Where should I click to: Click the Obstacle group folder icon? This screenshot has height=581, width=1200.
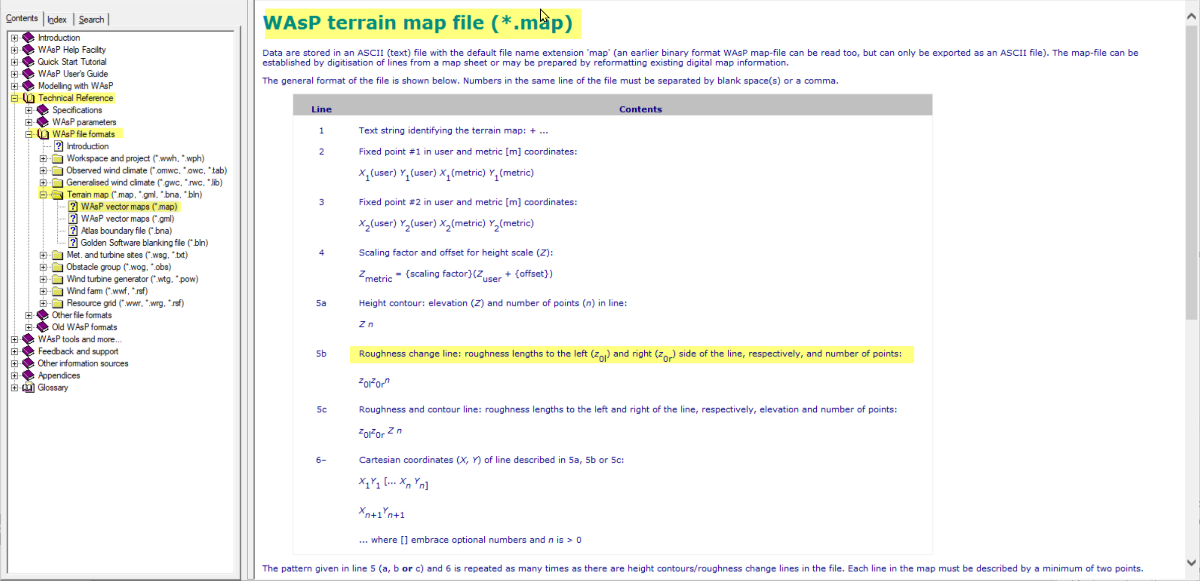coord(57,267)
